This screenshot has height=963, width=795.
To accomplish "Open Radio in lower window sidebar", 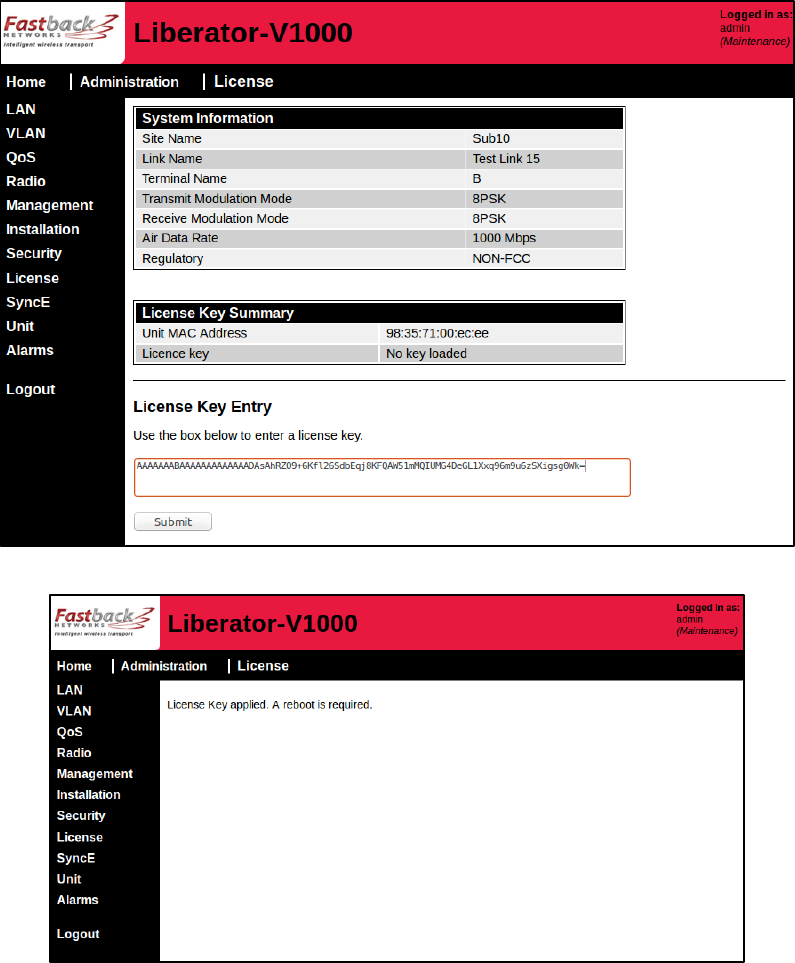I will (74, 753).
